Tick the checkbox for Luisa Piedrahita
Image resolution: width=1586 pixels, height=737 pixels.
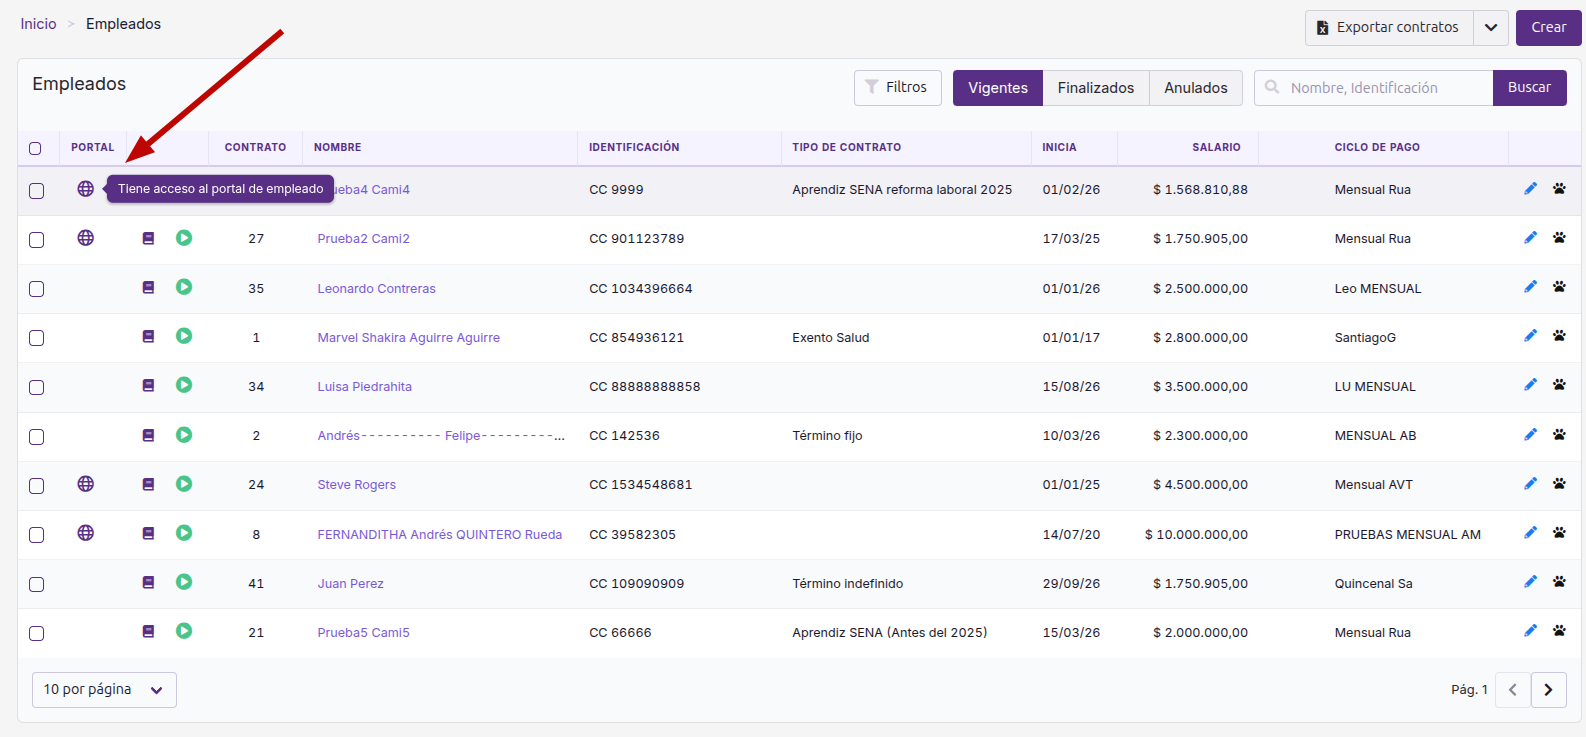(37, 387)
